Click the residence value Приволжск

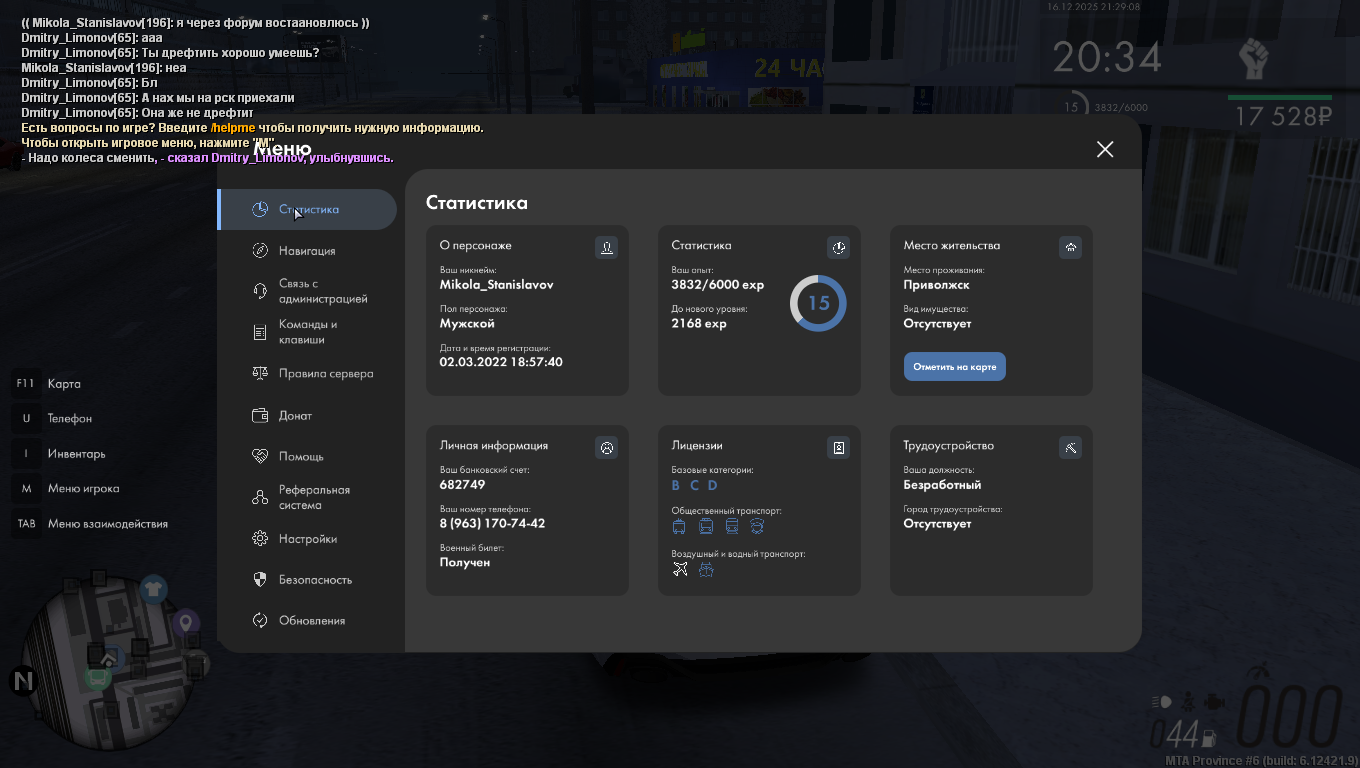(937, 284)
